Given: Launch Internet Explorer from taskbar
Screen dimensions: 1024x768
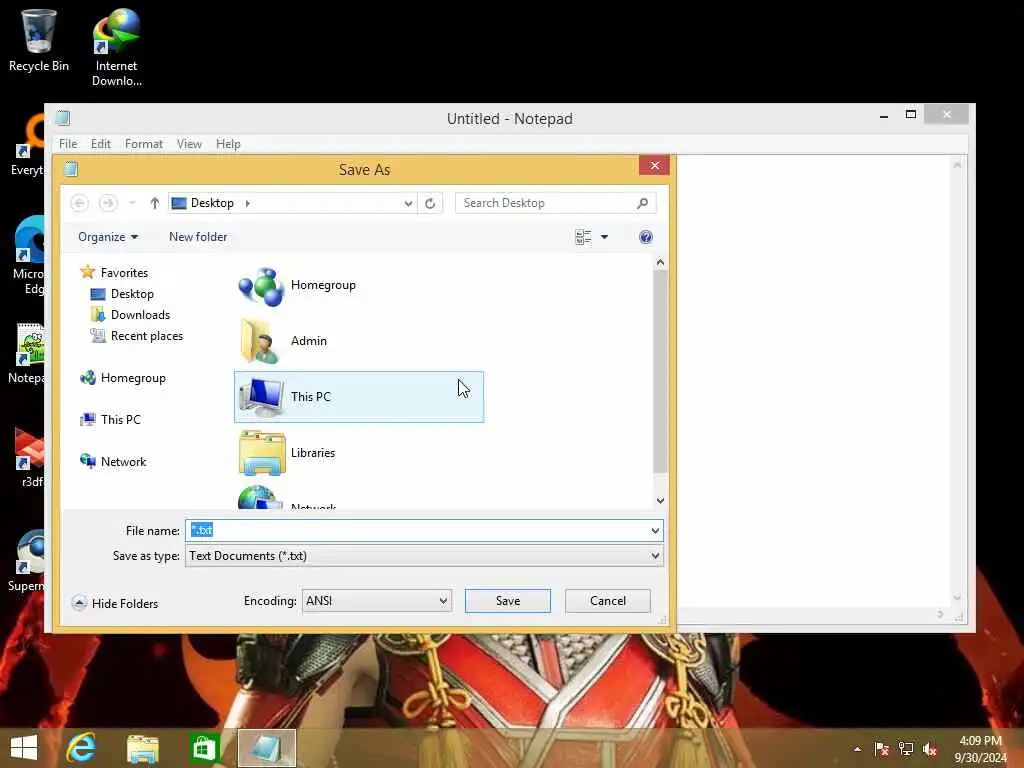Looking at the screenshot, I should (81, 748).
